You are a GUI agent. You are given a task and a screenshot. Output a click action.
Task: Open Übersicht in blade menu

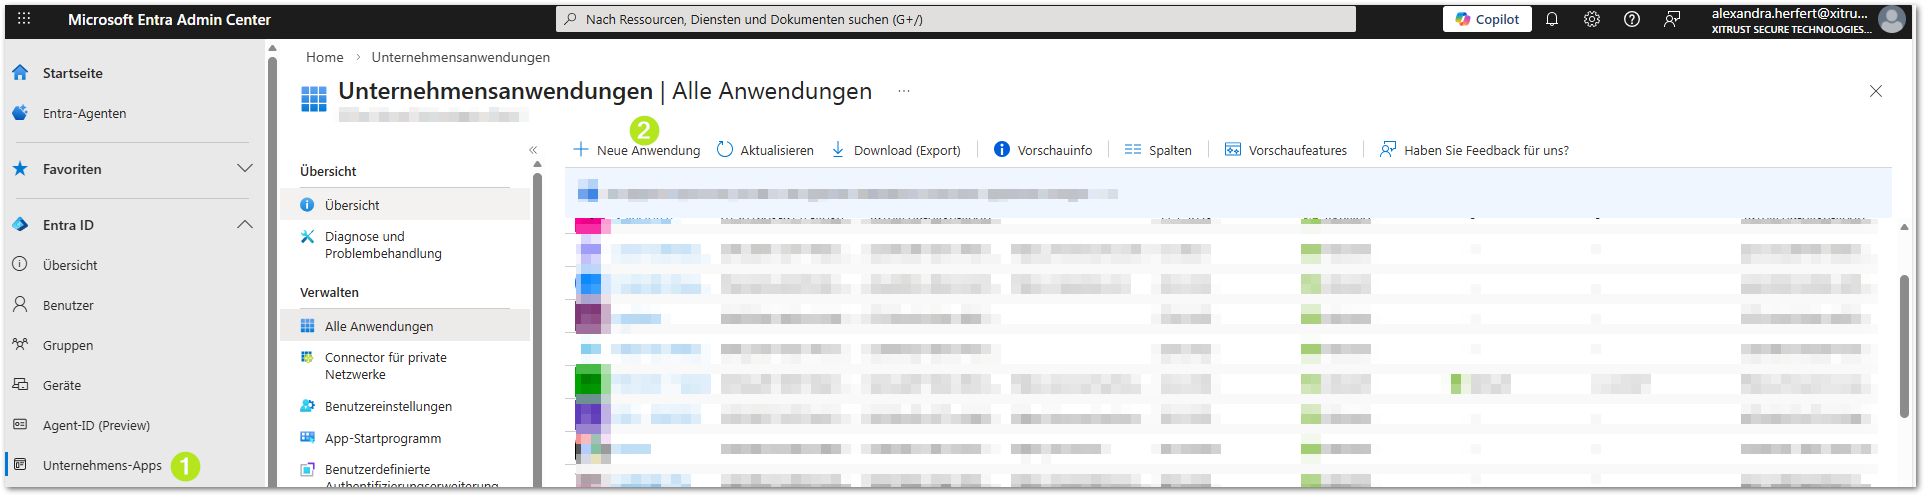404,205
